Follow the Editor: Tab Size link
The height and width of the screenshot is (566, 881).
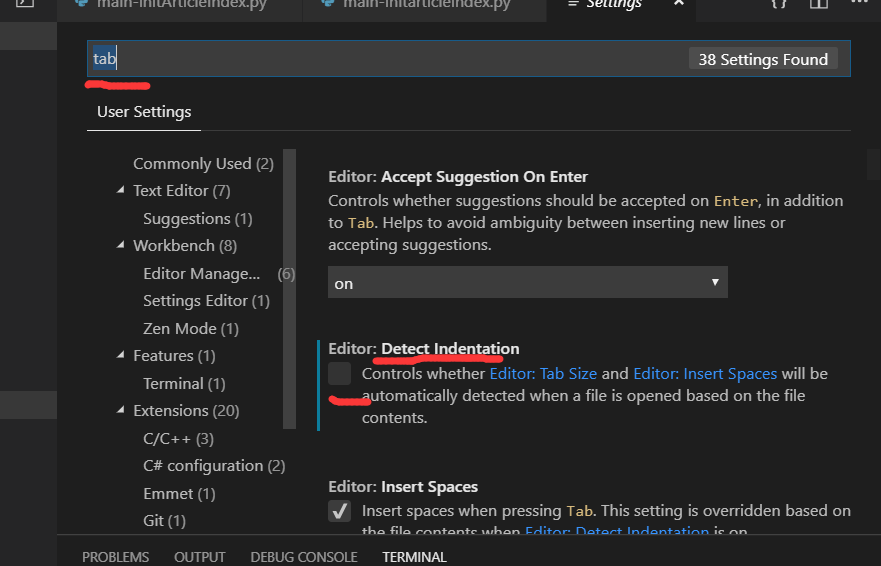pyautogui.click(x=543, y=374)
